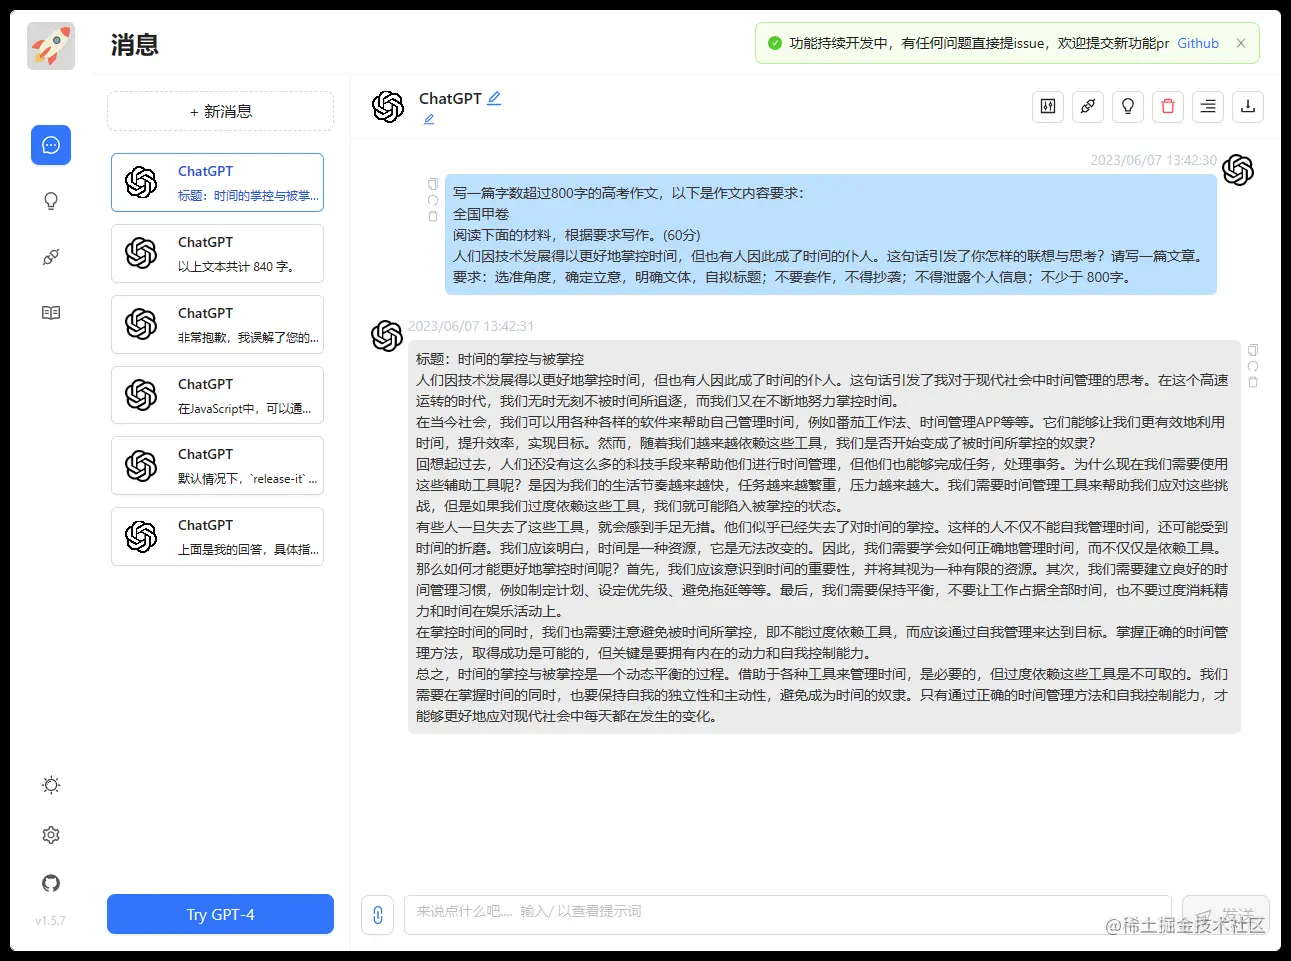Select conversation 标题：时间的掌控与被掌控
Viewport: 1291px width, 961px height.
218,182
